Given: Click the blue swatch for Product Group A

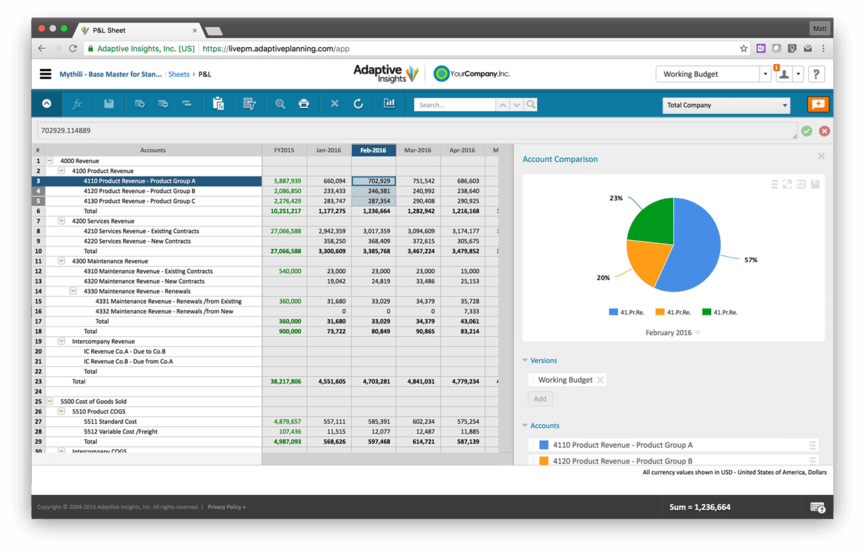Looking at the screenshot, I should click(x=544, y=445).
